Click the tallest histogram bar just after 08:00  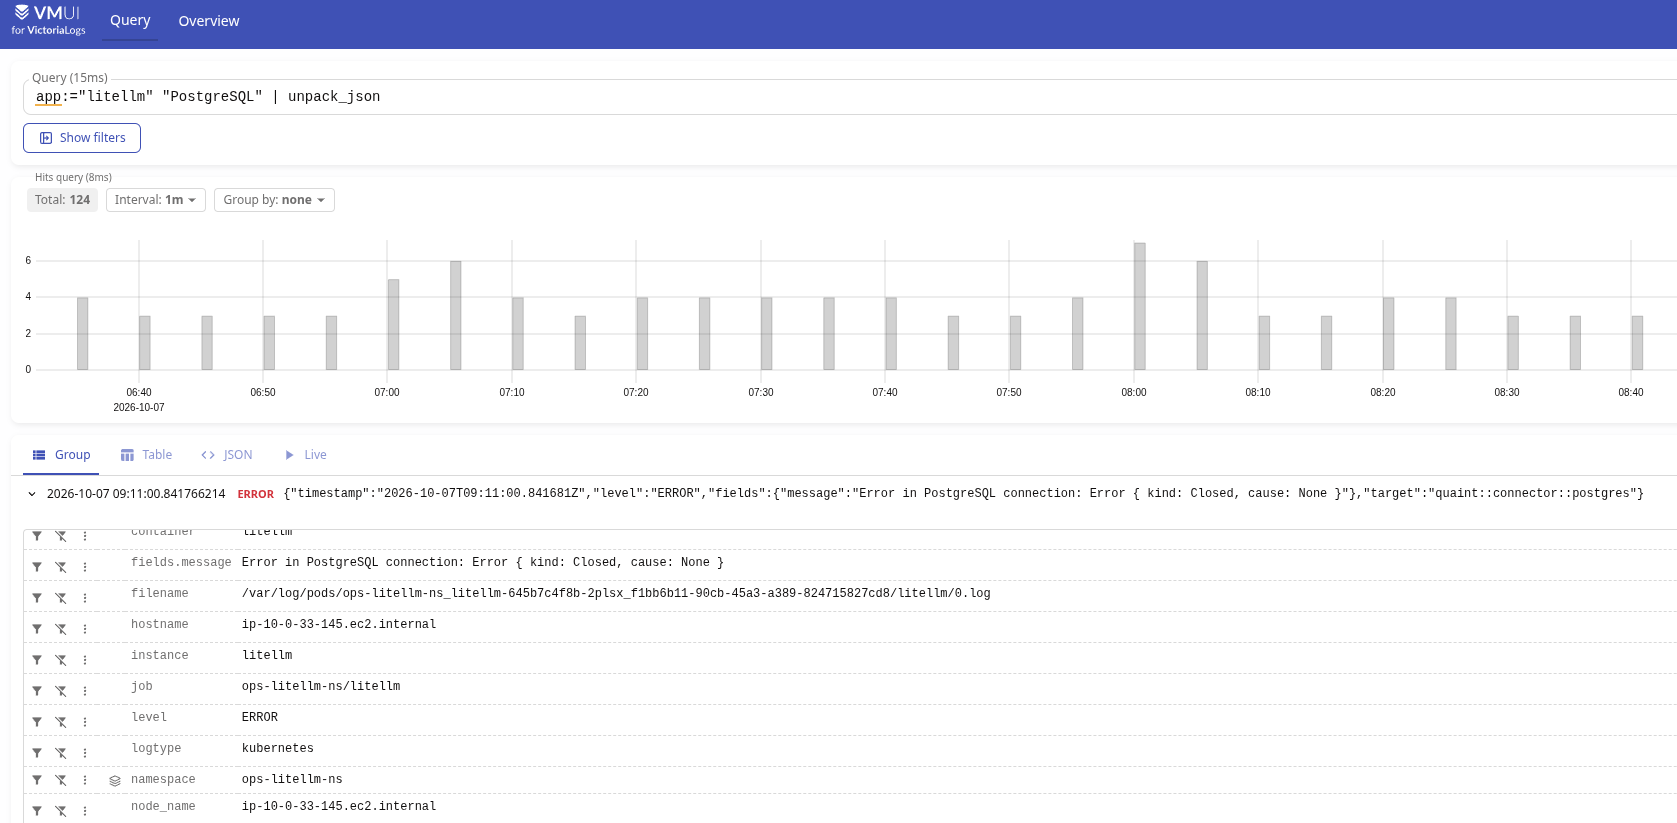pos(1140,306)
